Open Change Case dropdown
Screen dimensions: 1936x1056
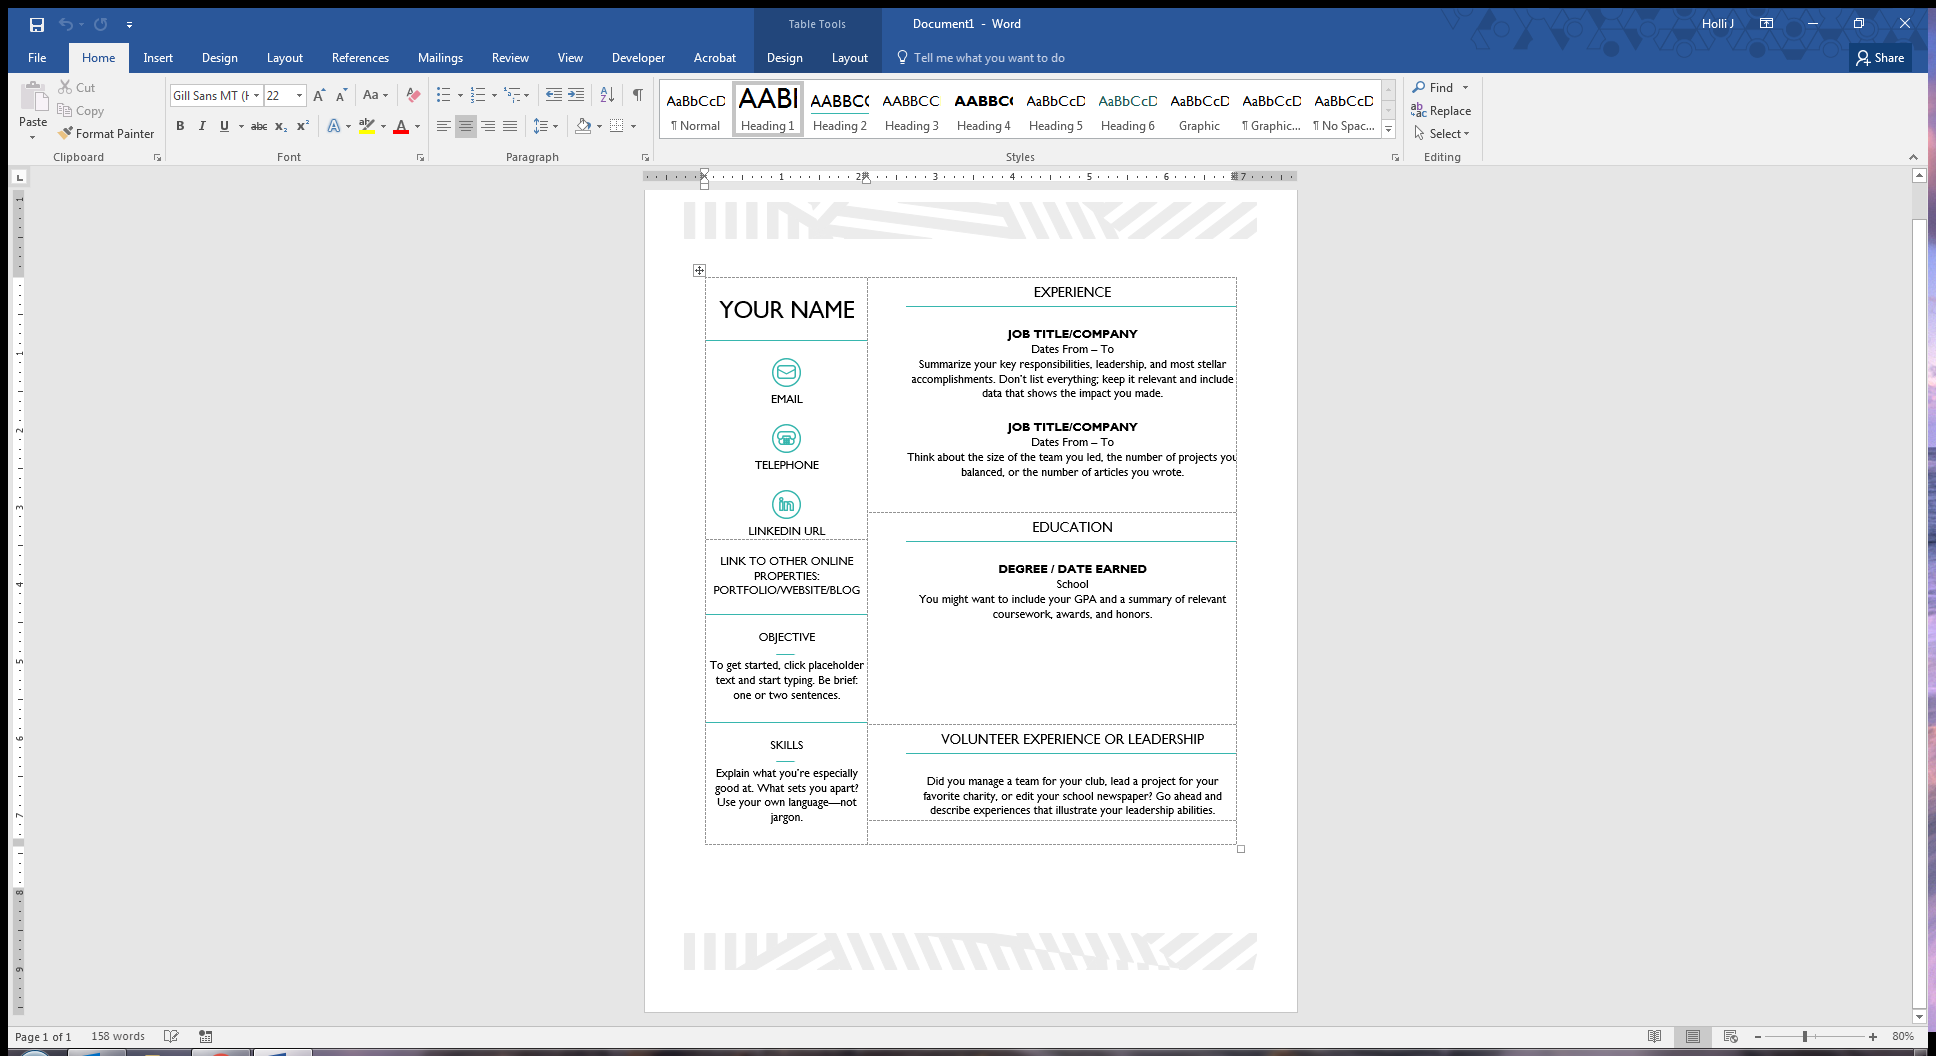(375, 96)
